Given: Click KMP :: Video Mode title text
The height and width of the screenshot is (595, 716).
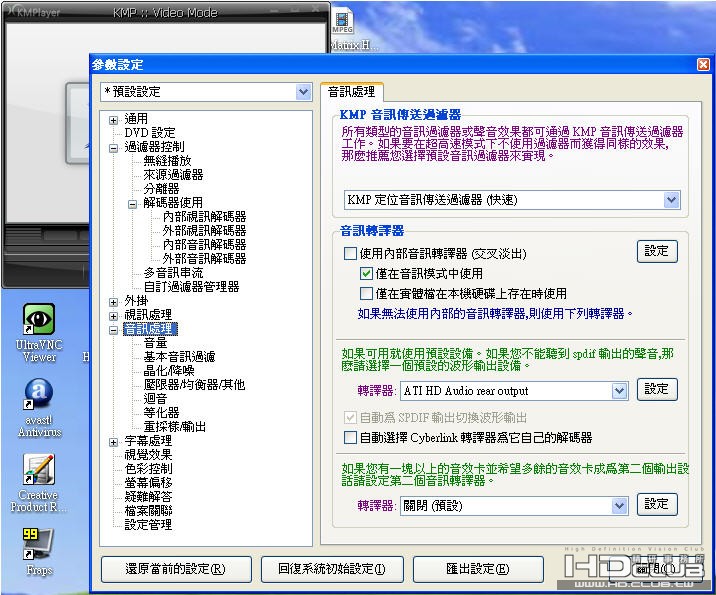Looking at the screenshot, I should (165, 13).
